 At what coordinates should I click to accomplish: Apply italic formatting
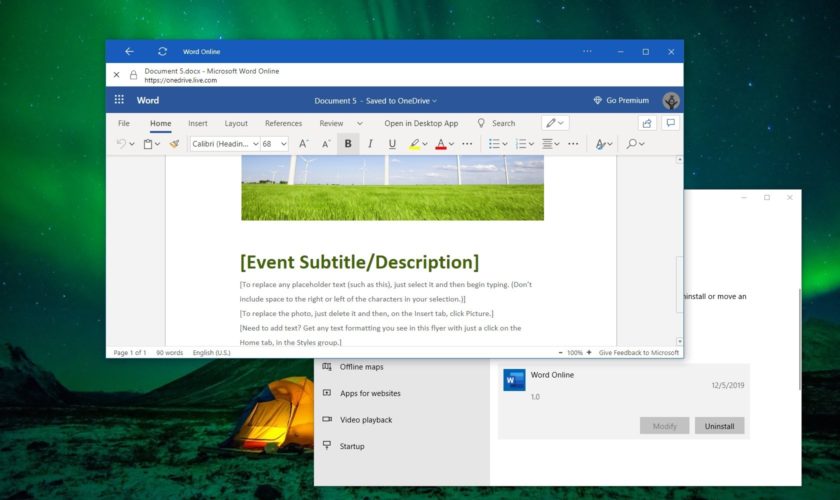[x=370, y=144]
